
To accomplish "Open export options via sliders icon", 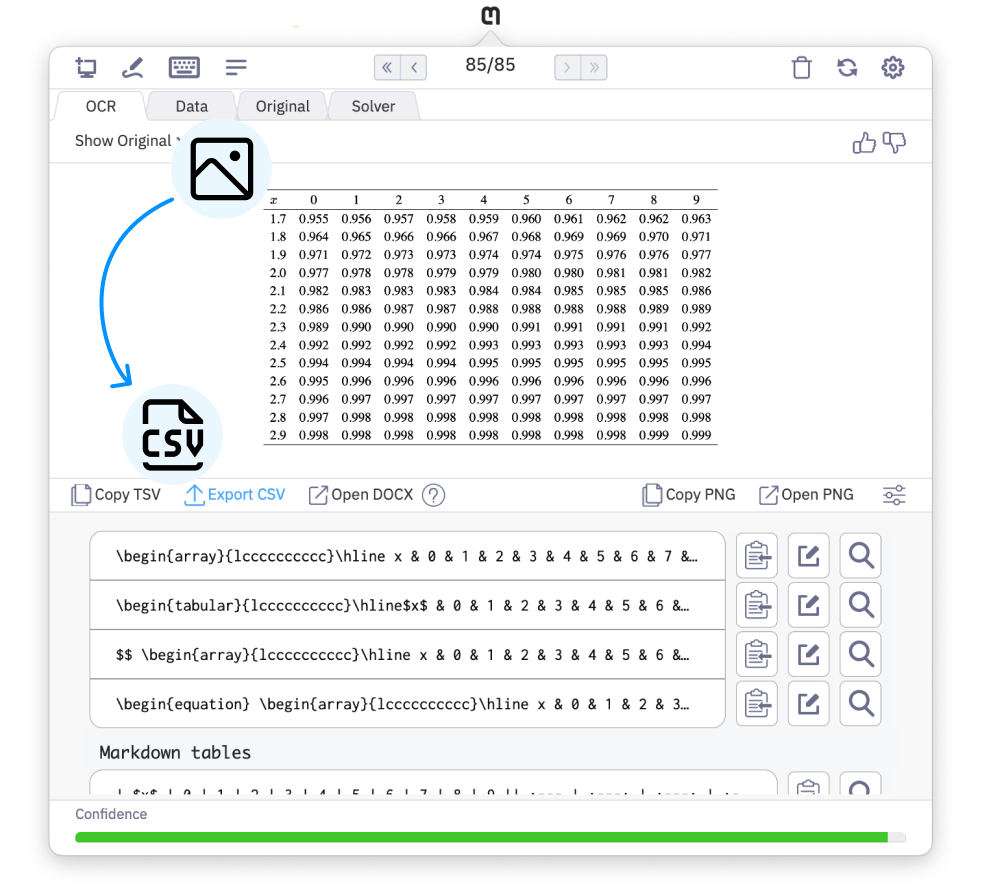I will tap(894, 494).
